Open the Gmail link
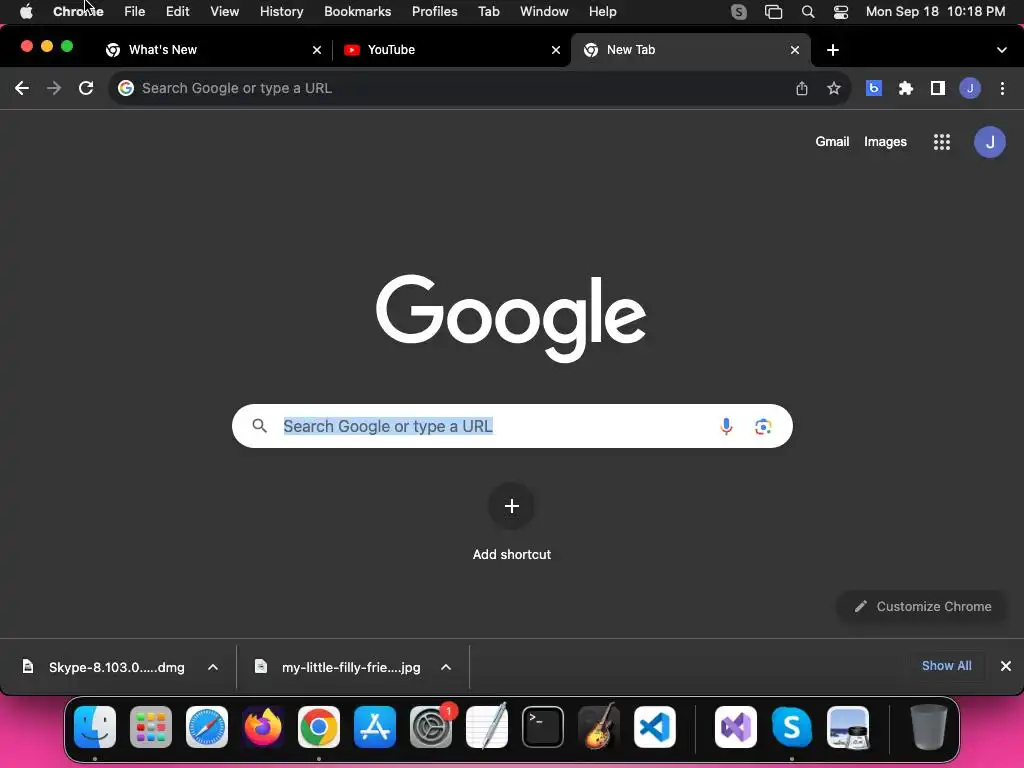This screenshot has width=1024, height=768. tap(832, 142)
